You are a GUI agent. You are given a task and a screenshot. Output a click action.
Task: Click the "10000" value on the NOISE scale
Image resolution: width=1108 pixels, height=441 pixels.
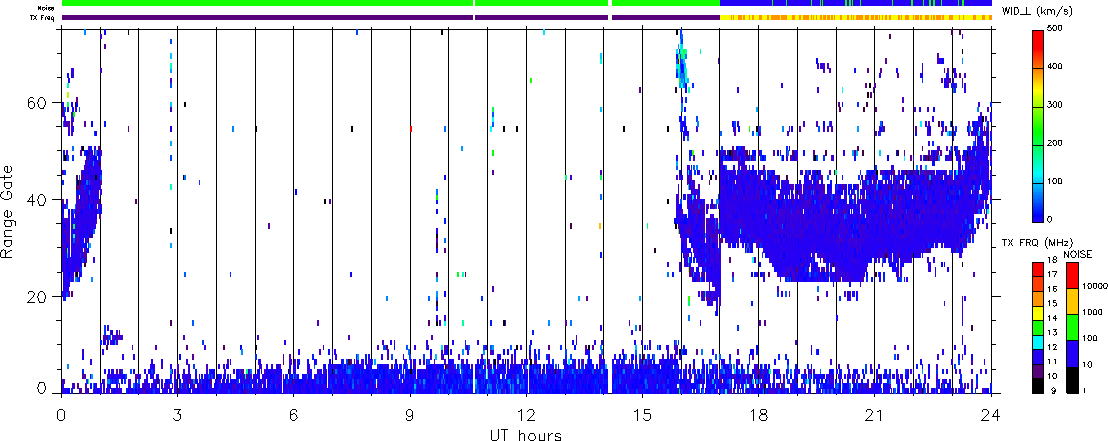click(1093, 287)
